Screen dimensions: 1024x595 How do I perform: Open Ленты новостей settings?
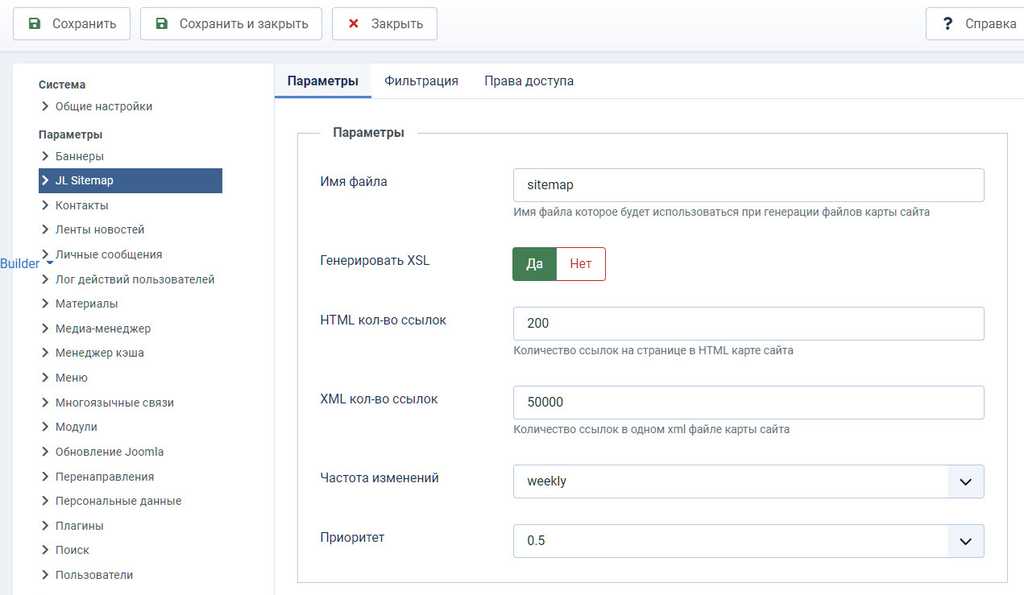pyautogui.click(x=99, y=230)
